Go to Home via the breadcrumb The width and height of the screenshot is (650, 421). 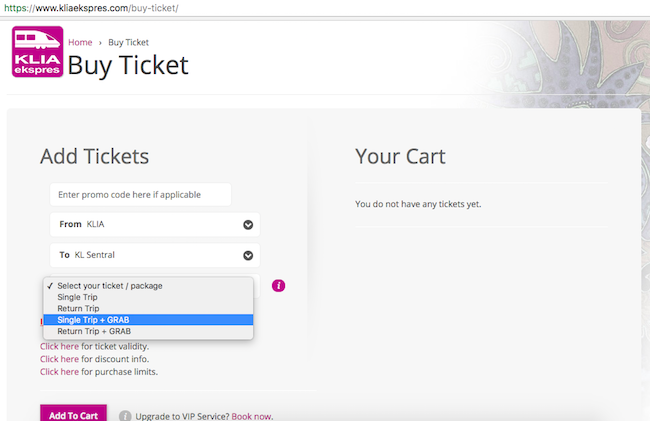[80, 42]
